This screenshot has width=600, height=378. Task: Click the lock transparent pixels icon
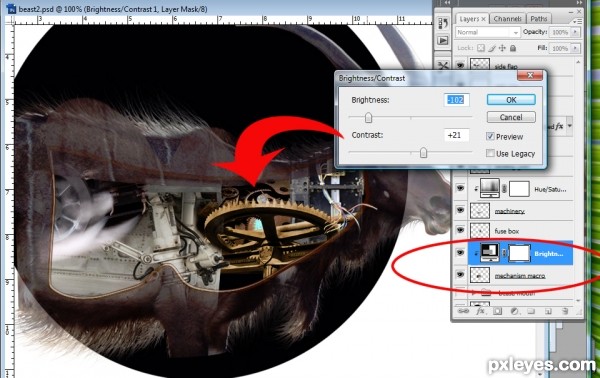pos(481,48)
